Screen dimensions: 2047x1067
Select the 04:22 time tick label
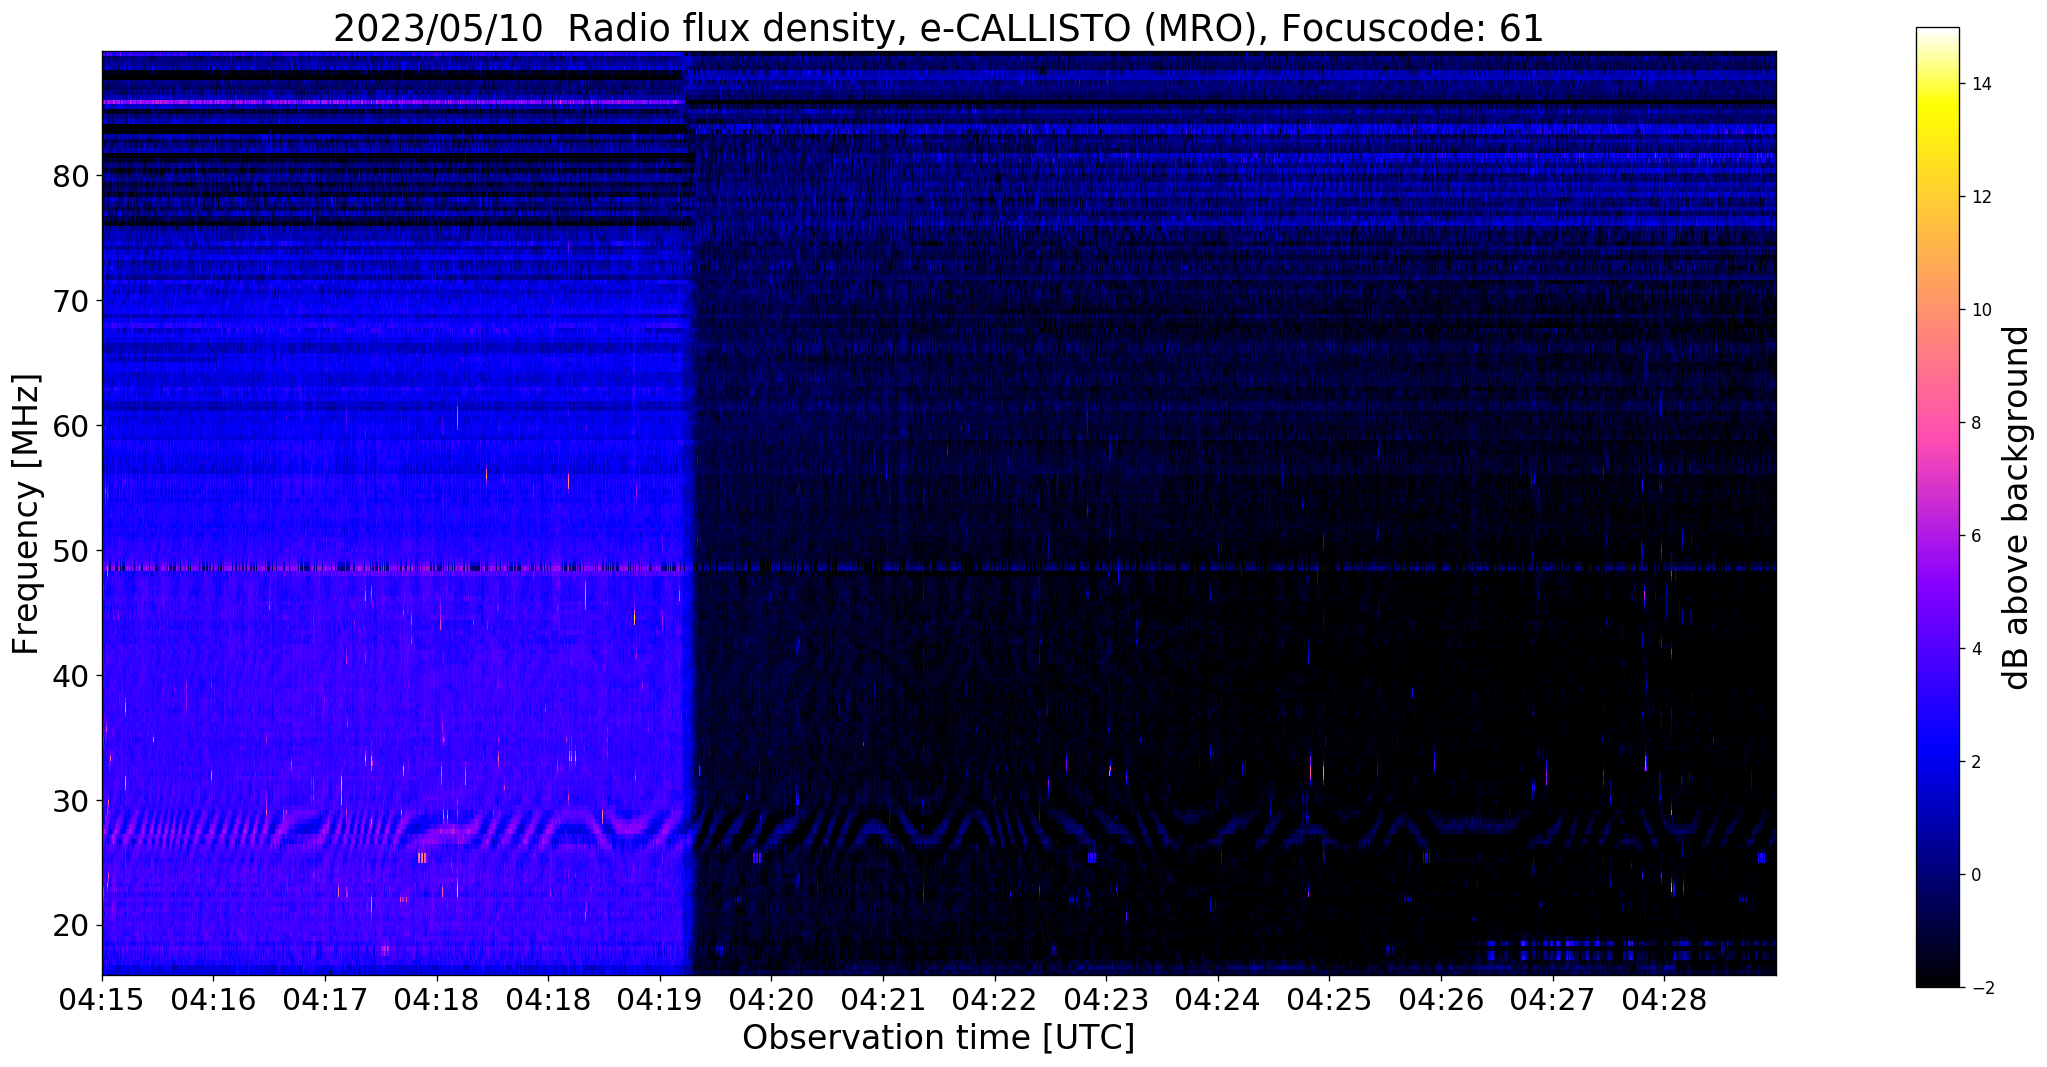point(994,999)
